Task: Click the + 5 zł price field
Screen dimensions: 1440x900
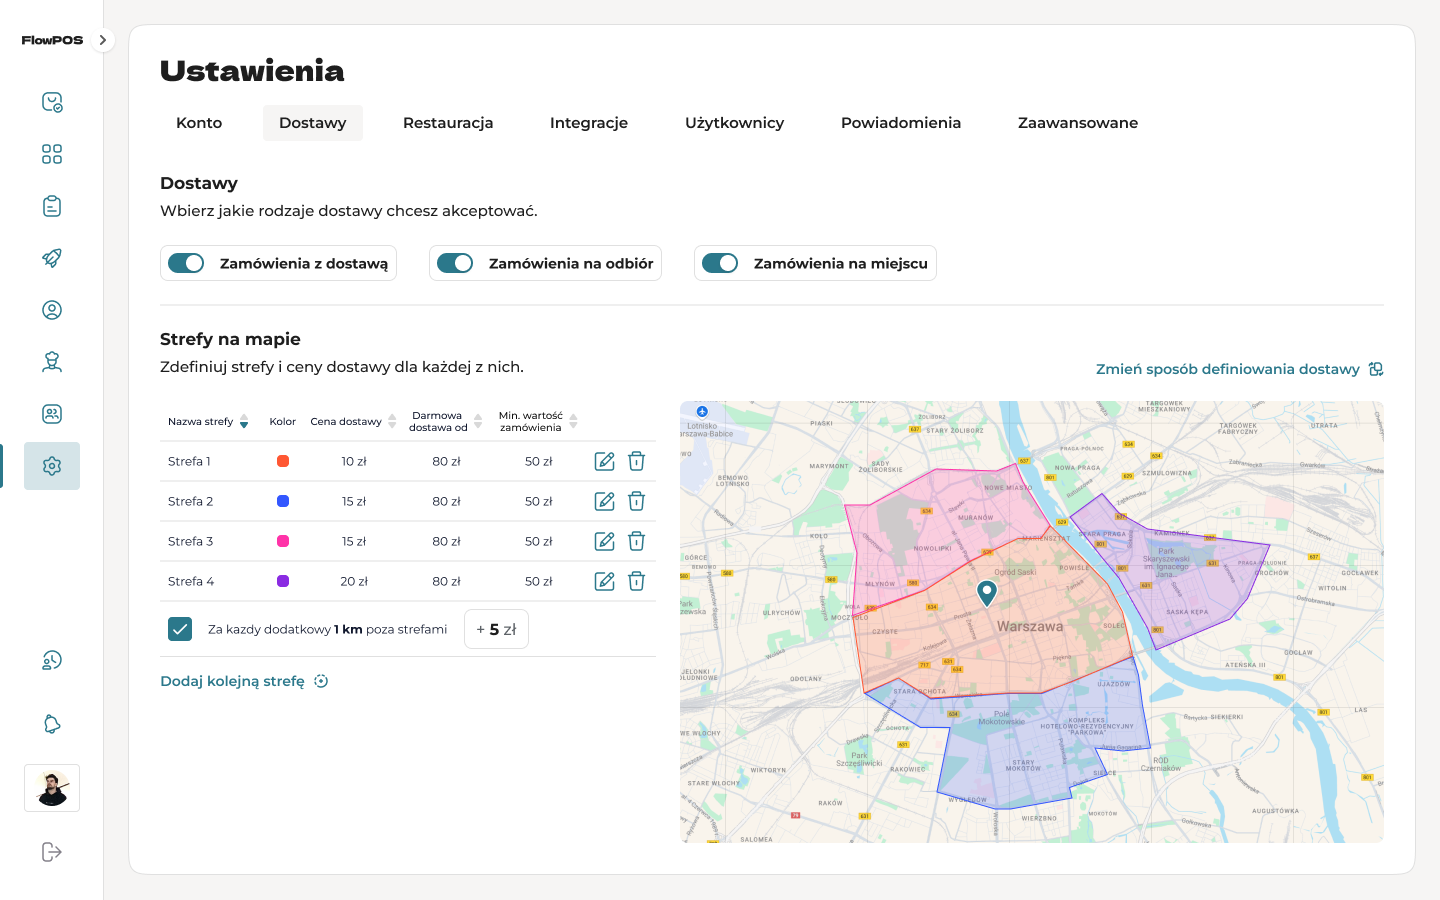Action: [496, 629]
